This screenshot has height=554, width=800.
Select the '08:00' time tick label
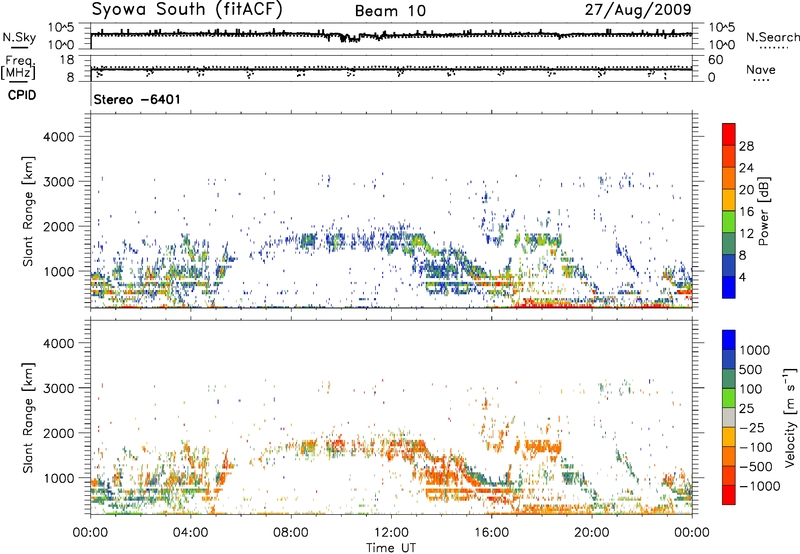pyautogui.click(x=291, y=533)
